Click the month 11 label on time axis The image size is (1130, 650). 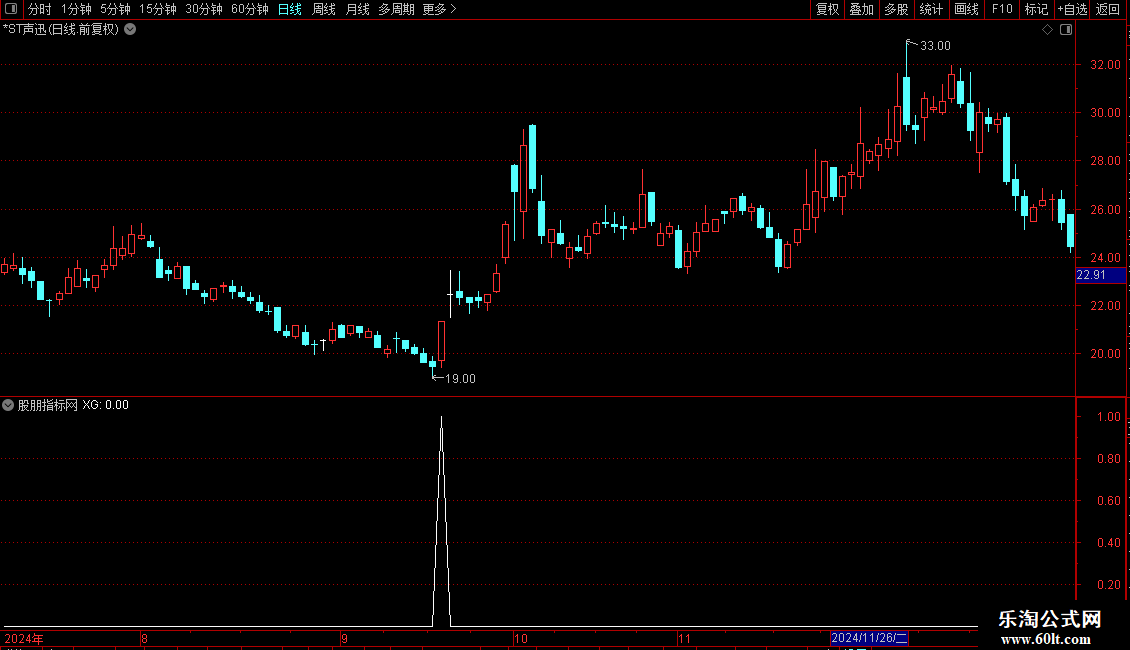[x=684, y=638]
